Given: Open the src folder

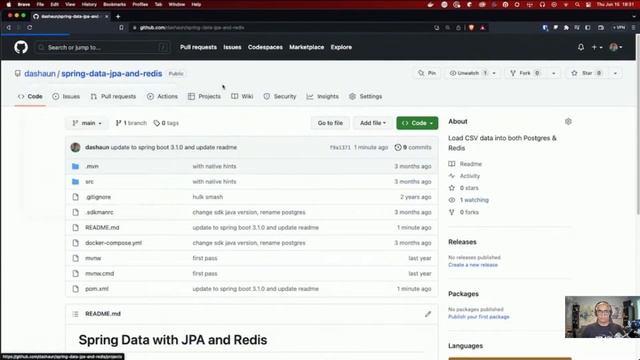Looking at the screenshot, I should [x=89, y=182].
